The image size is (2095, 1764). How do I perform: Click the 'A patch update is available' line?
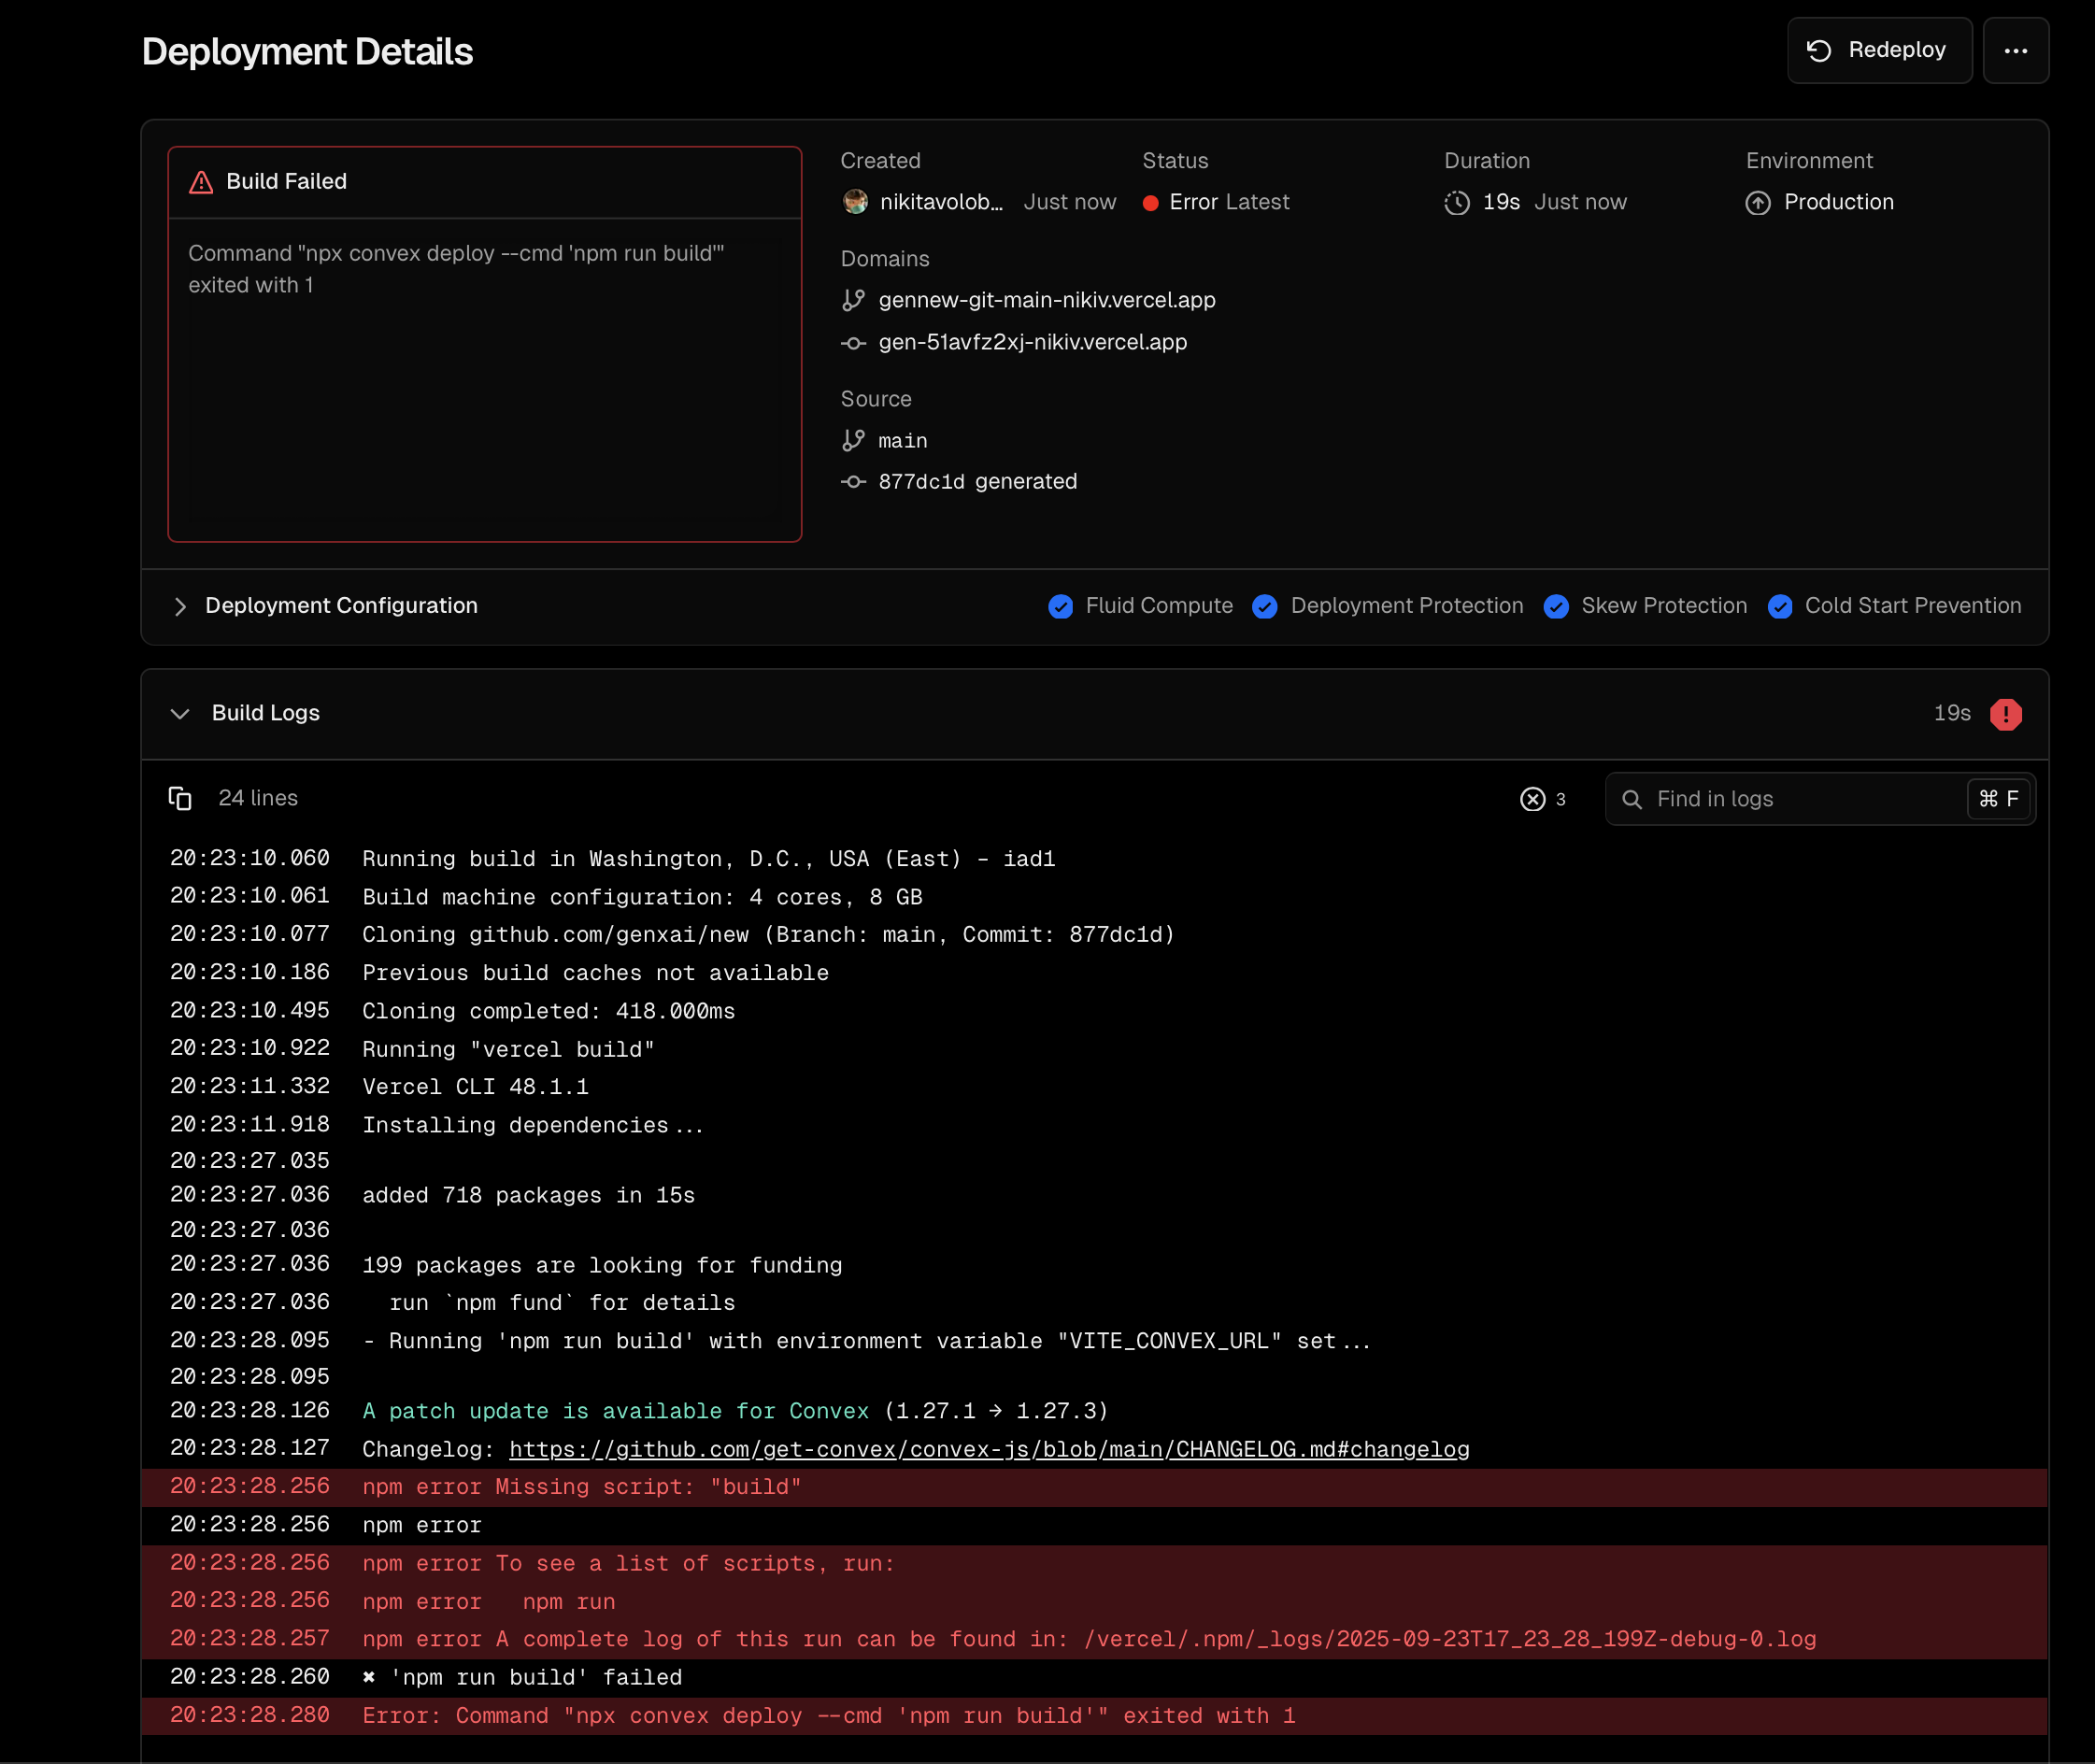[1094, 1411]
